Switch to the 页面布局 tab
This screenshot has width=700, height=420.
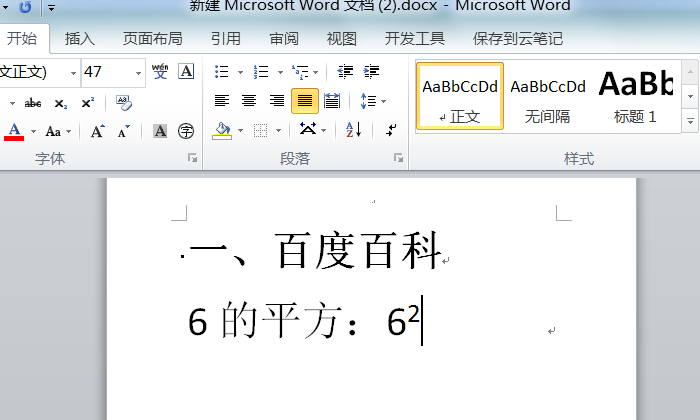[153, 39]
